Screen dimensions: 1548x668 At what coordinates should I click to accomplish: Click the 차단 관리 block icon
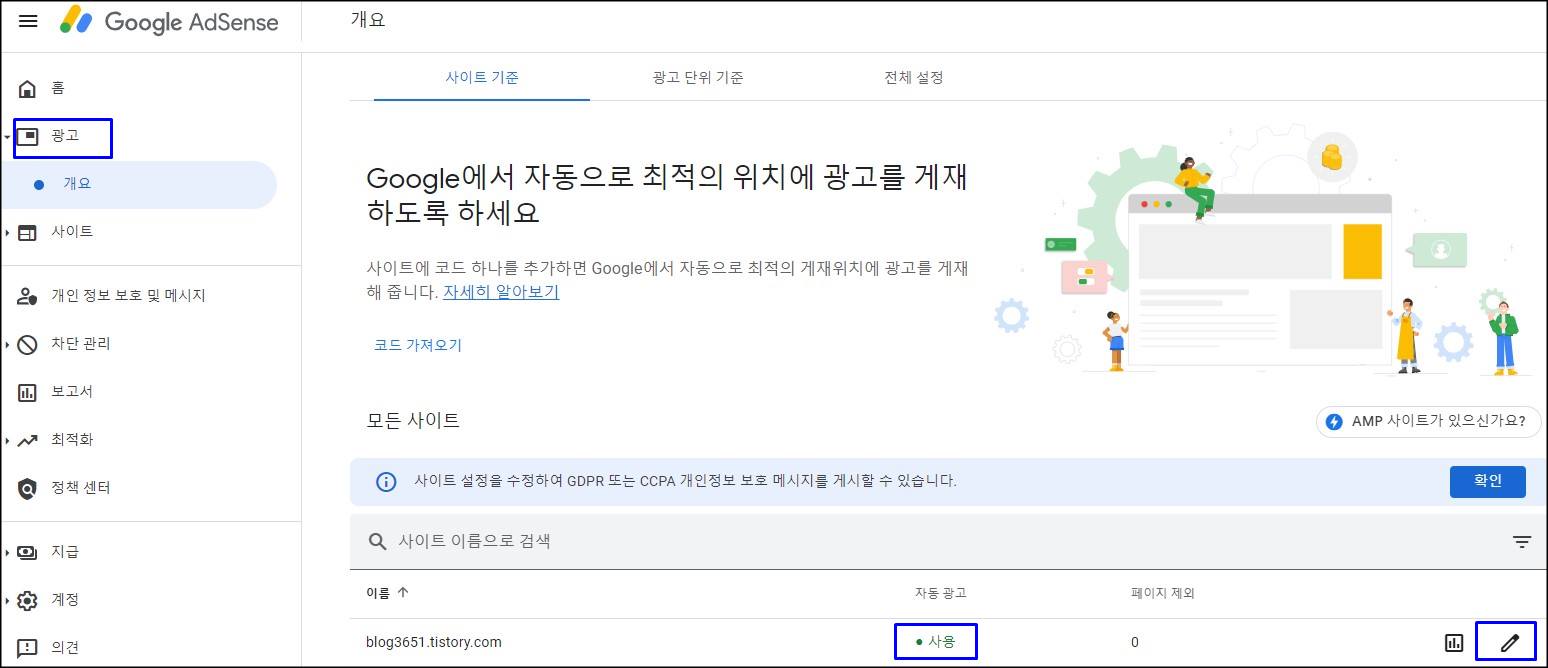tap(28, 344)
